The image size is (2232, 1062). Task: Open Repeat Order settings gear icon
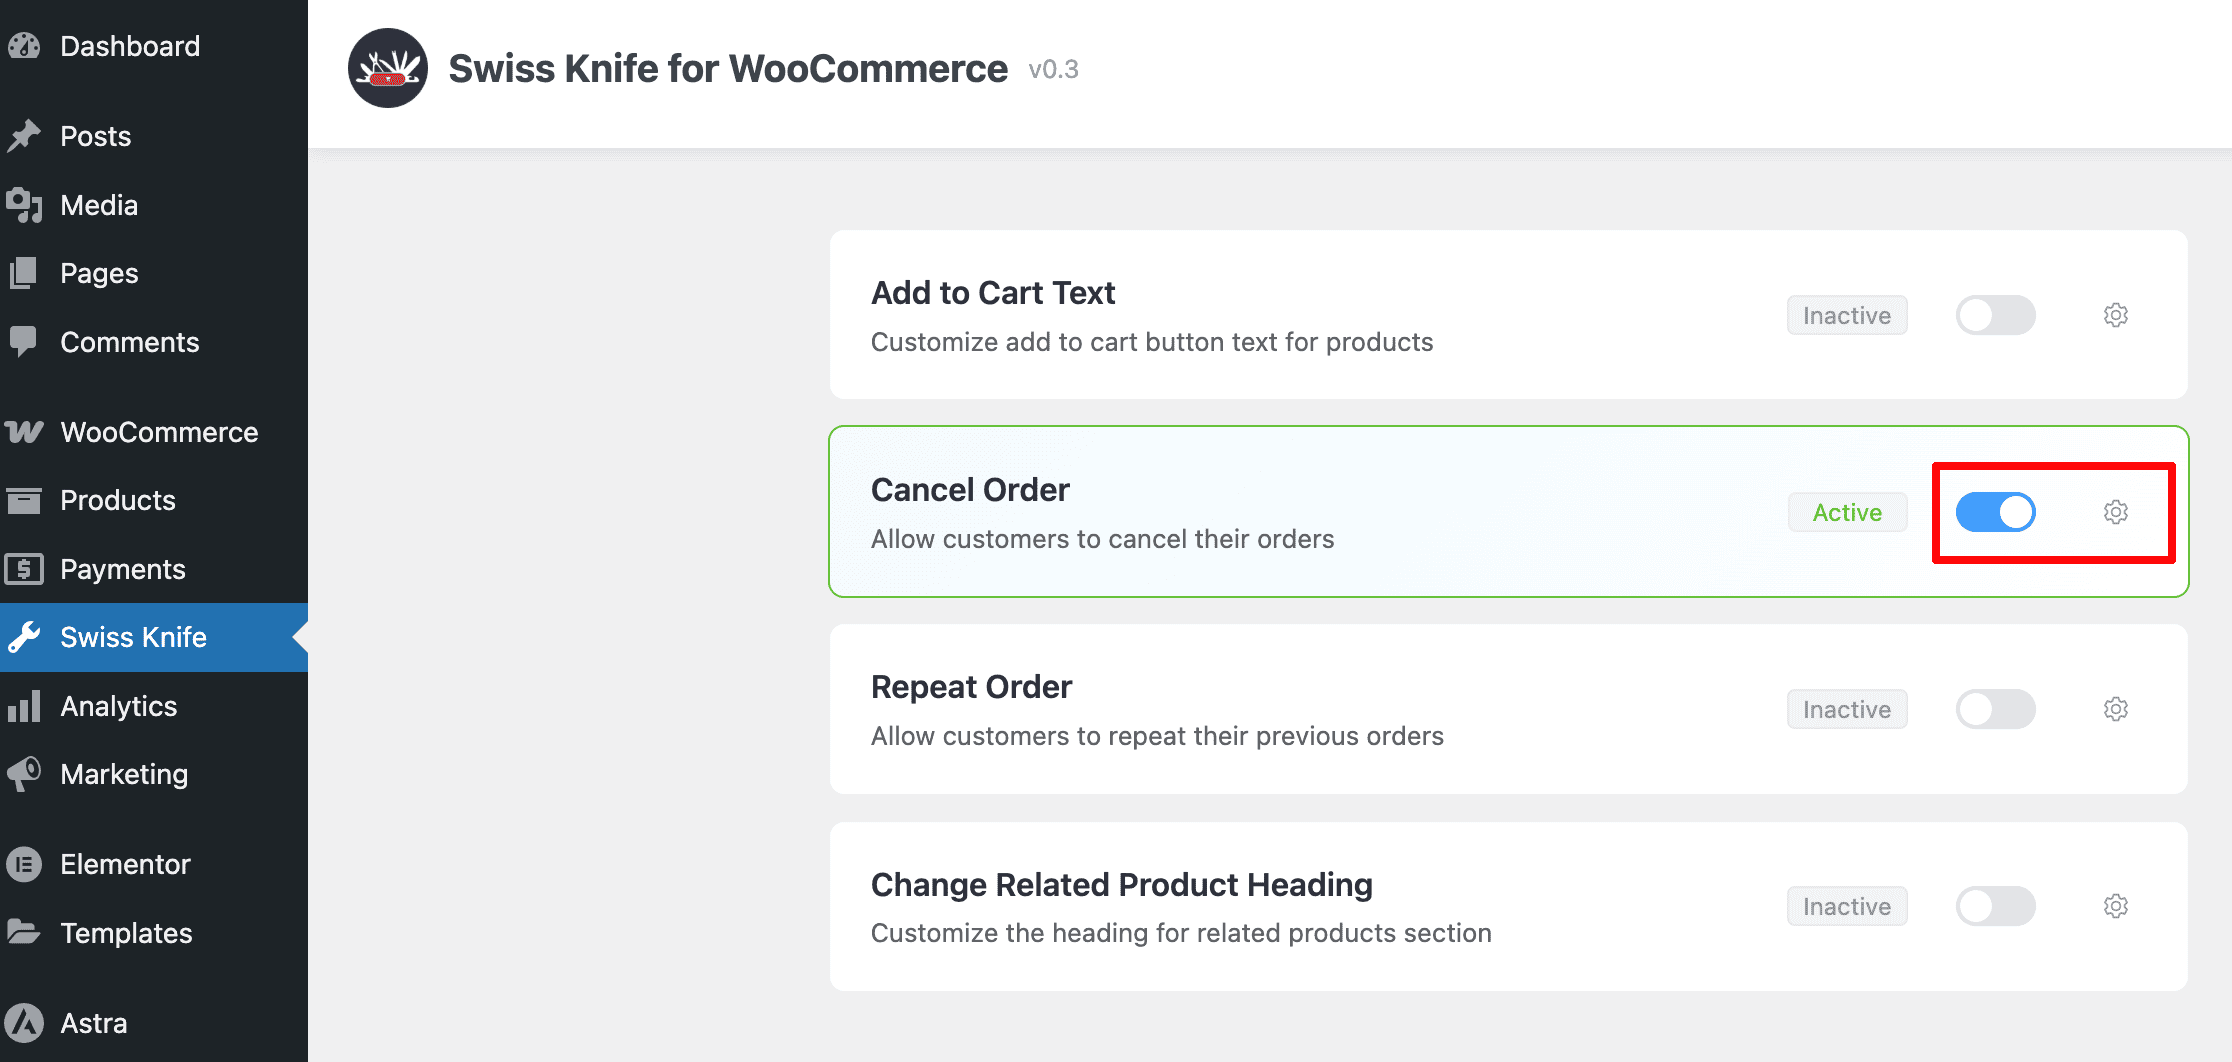click(2115, 709)
